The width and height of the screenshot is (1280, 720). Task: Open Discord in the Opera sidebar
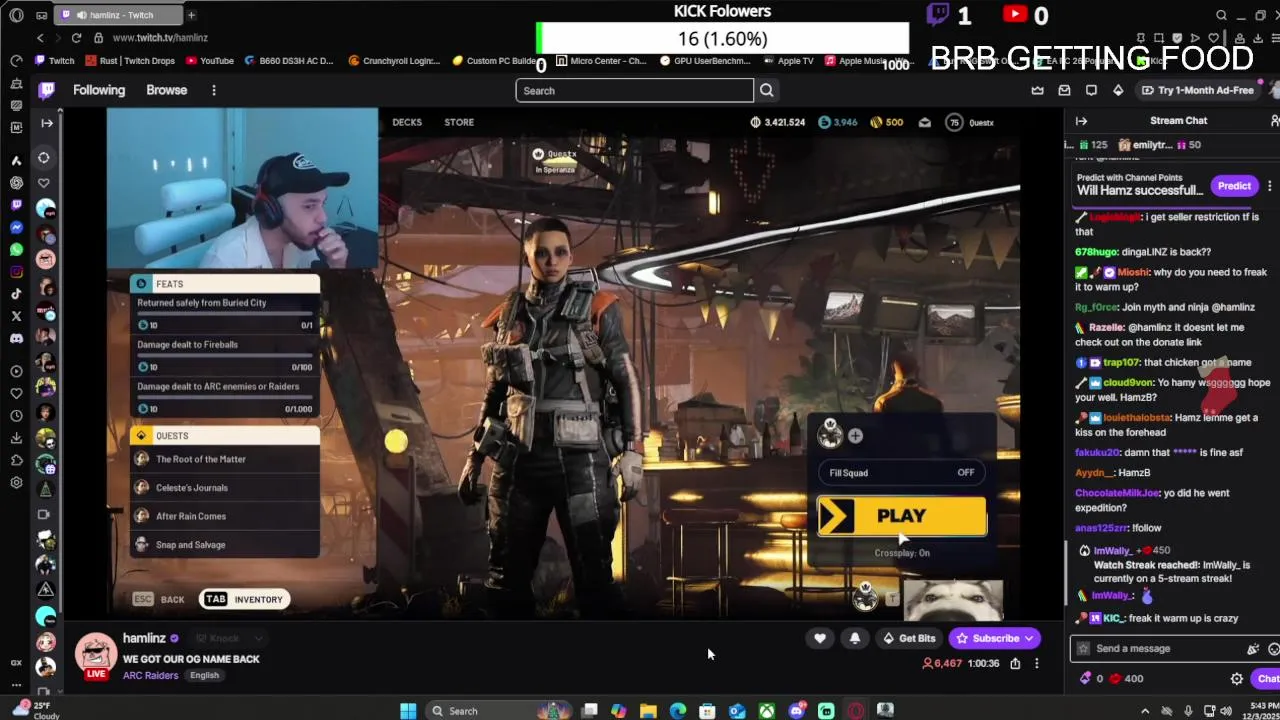(x=16, y=338)
